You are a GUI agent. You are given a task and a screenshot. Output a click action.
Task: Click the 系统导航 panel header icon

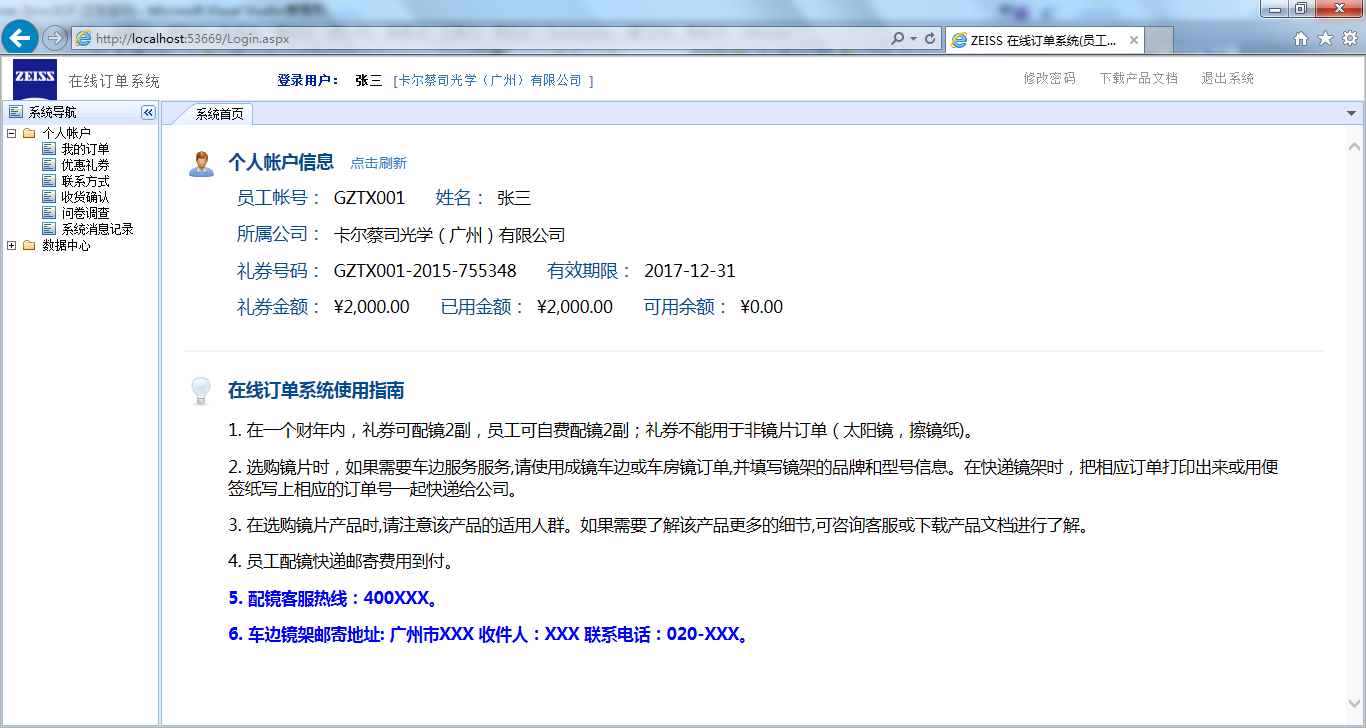15,112
